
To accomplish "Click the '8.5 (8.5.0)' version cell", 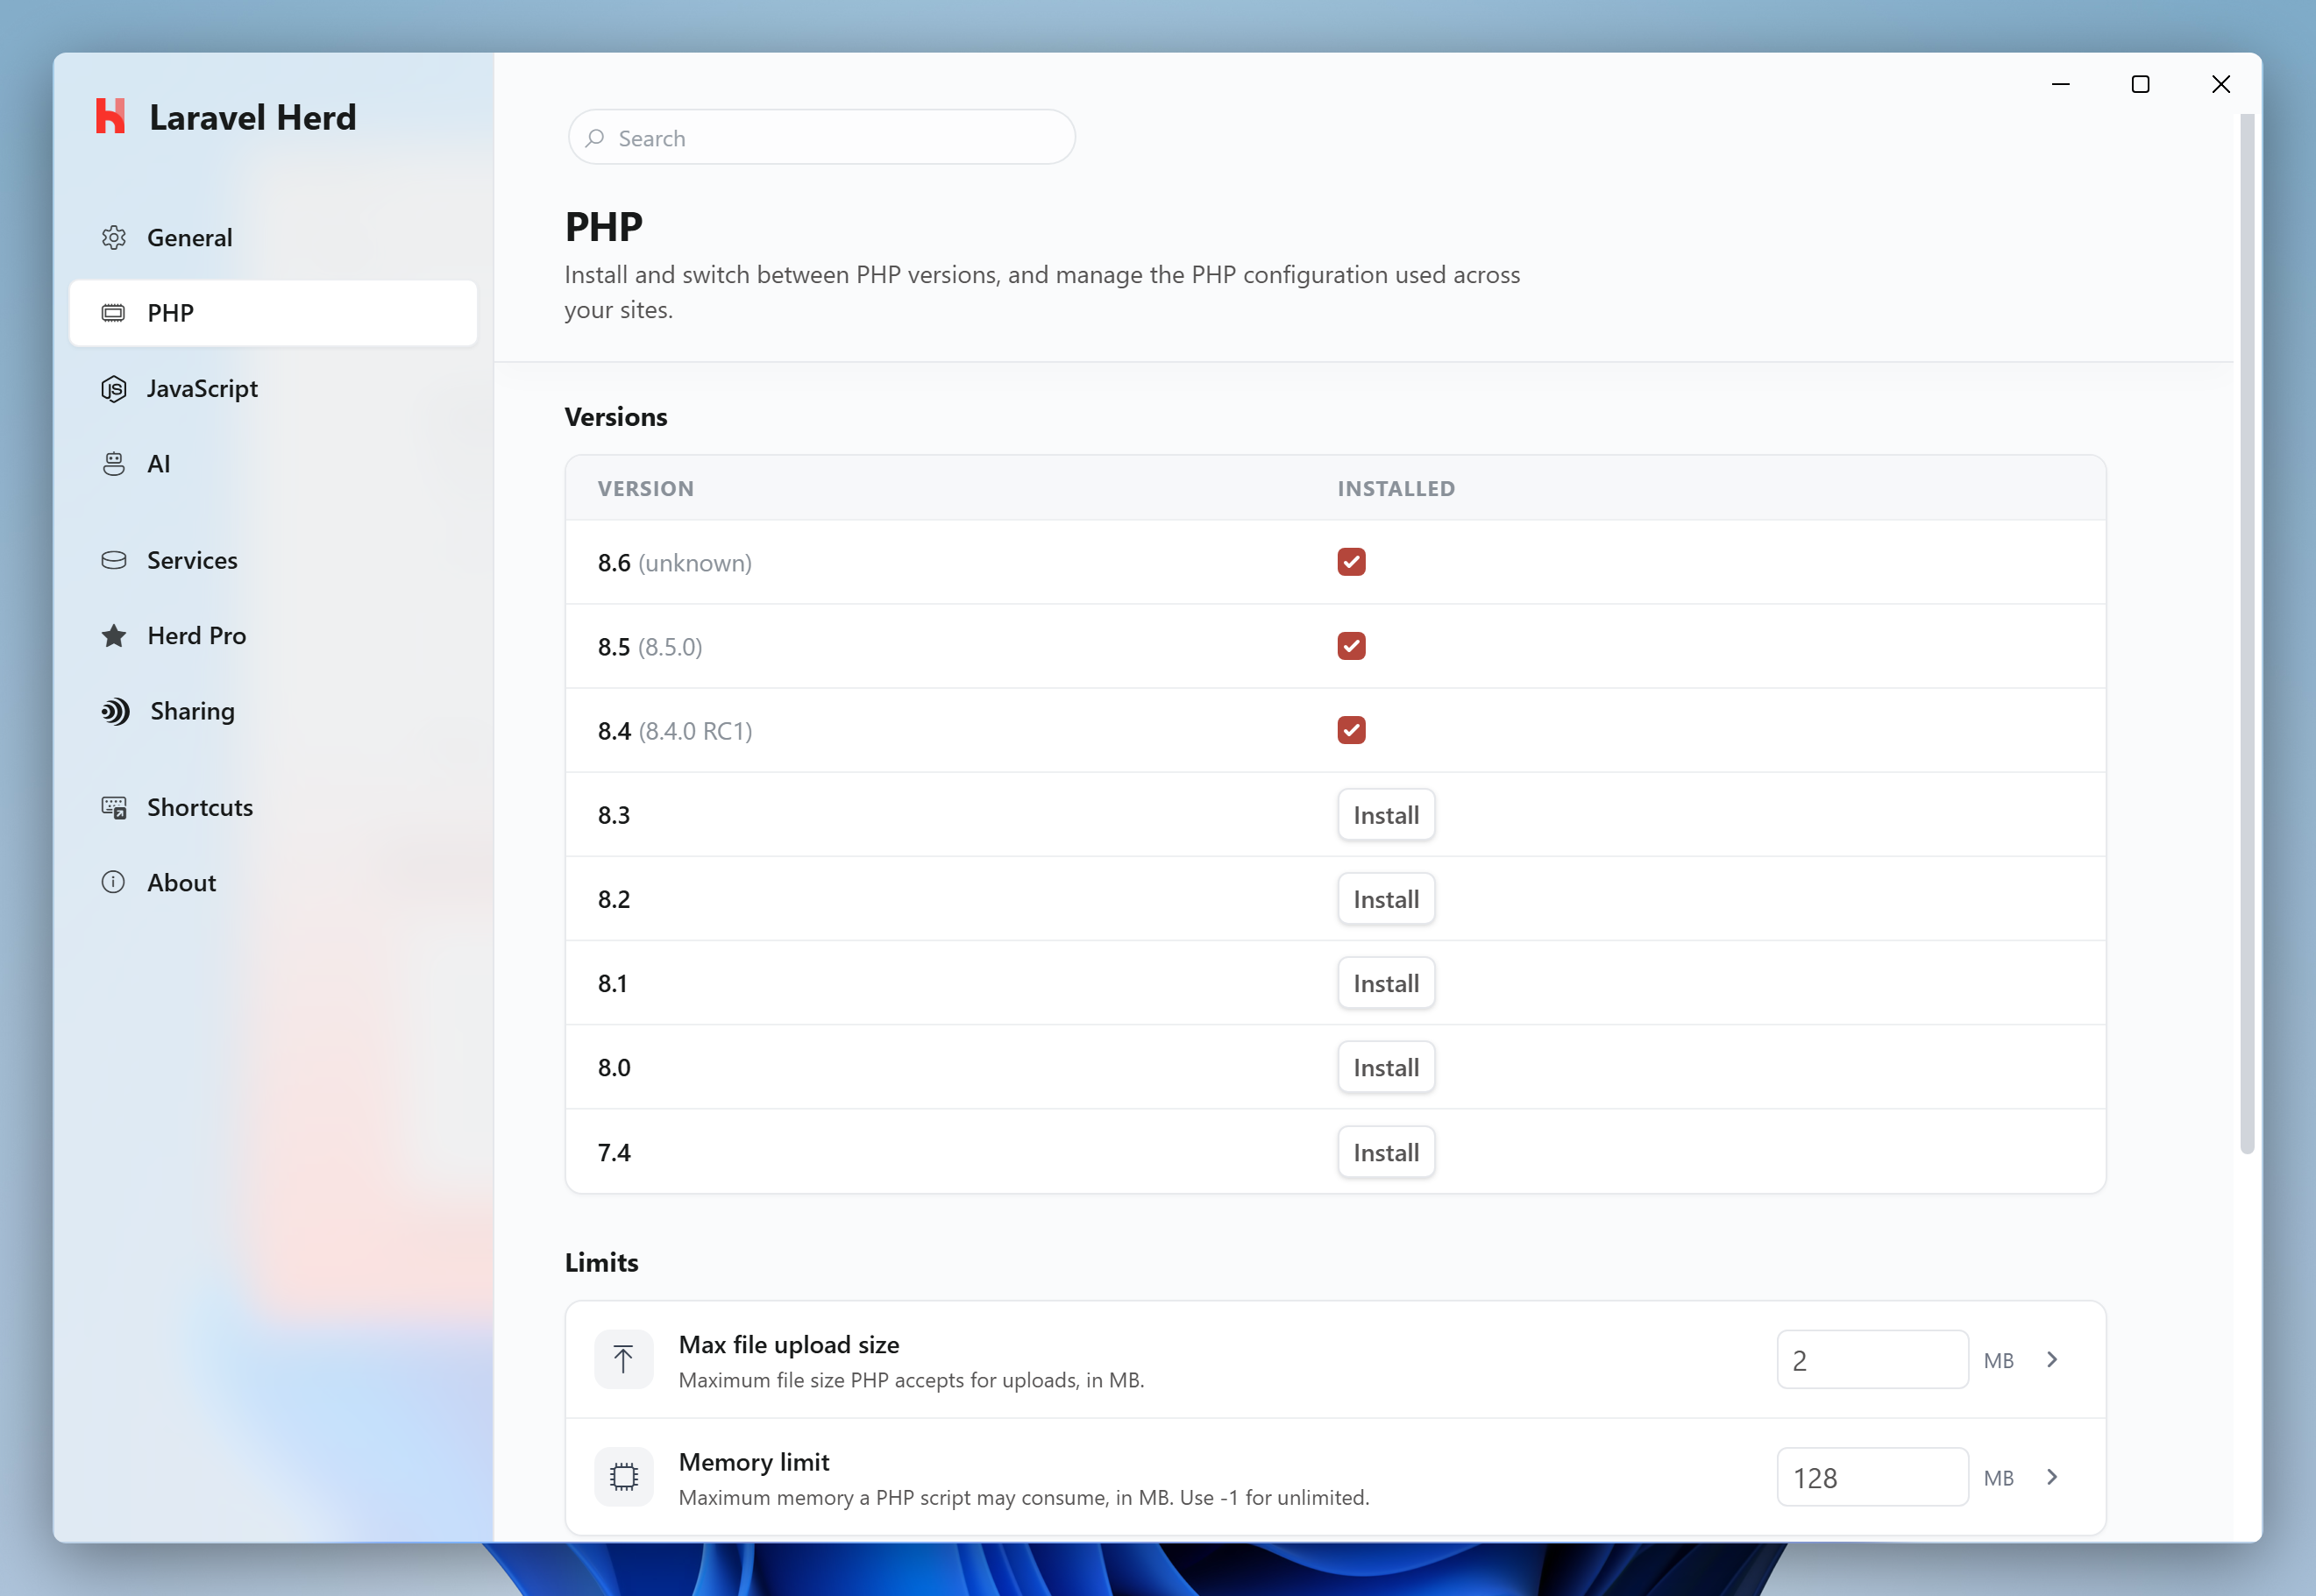I will [650, 647].
